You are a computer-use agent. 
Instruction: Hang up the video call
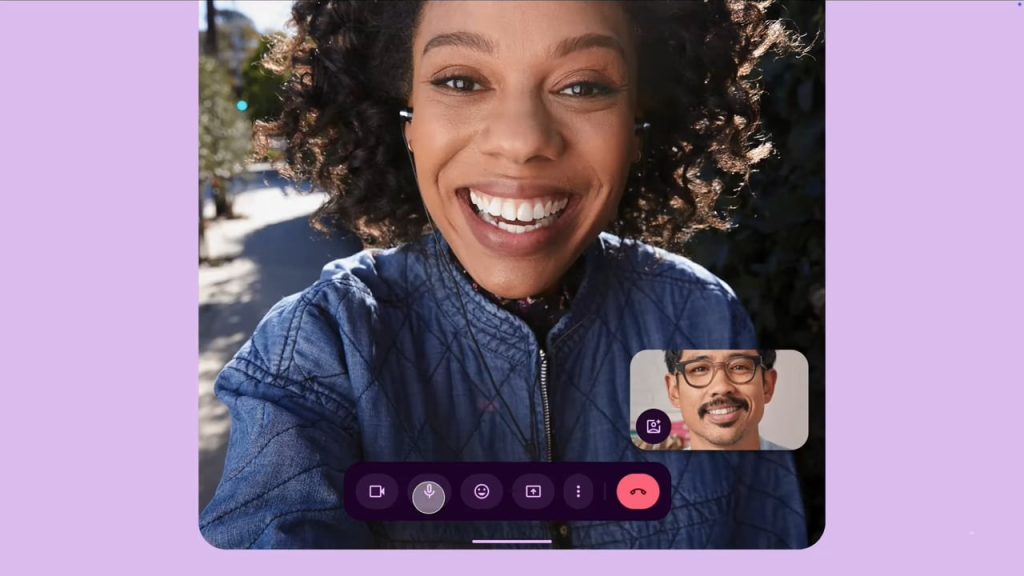click(x=638, y=491)
